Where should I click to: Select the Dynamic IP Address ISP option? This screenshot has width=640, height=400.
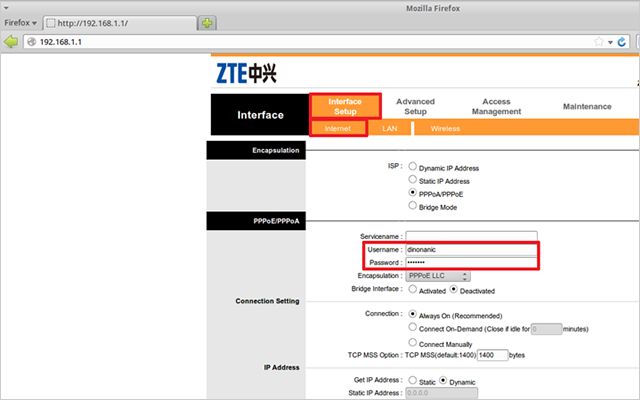pyautogui.click(x=413, y=168)
